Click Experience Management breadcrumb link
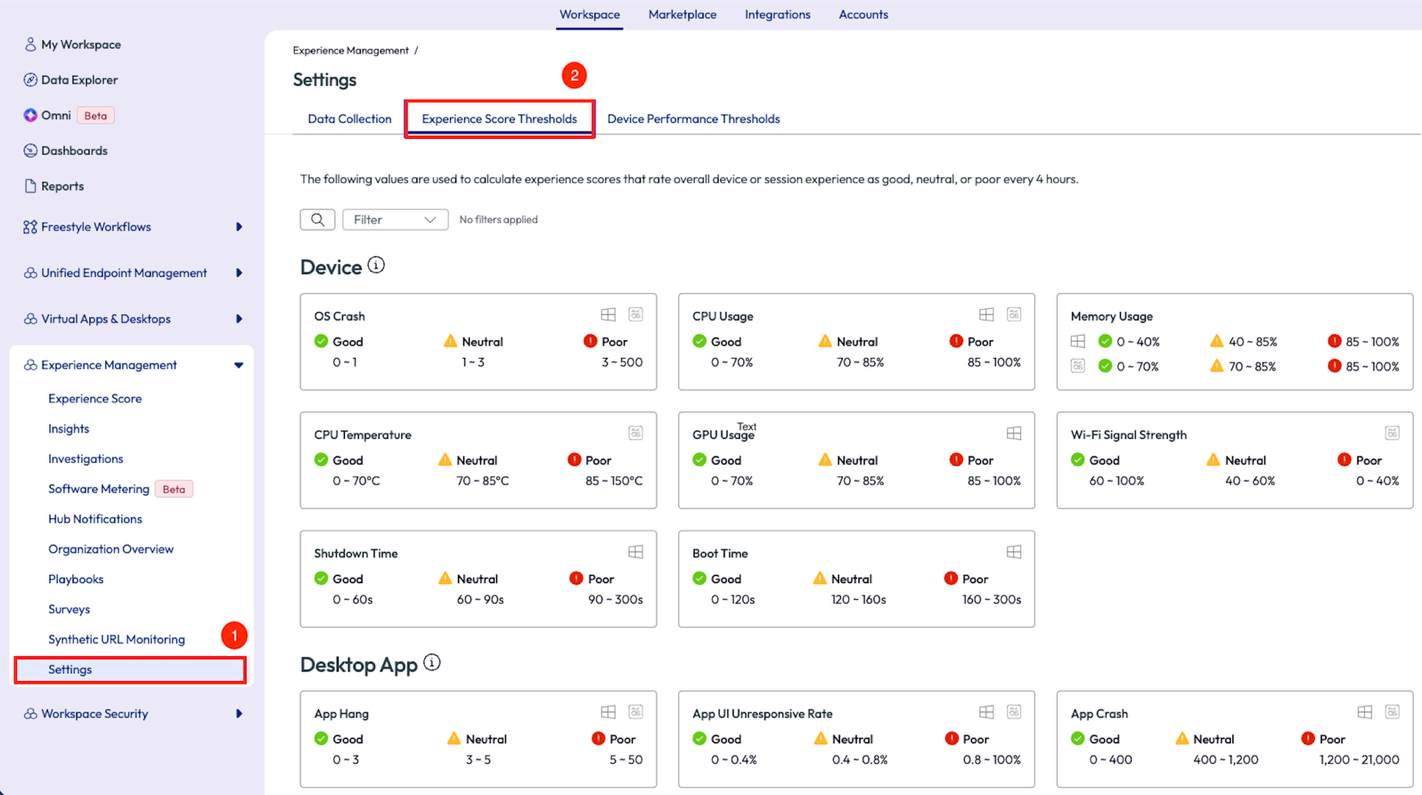 click(350, 50)
